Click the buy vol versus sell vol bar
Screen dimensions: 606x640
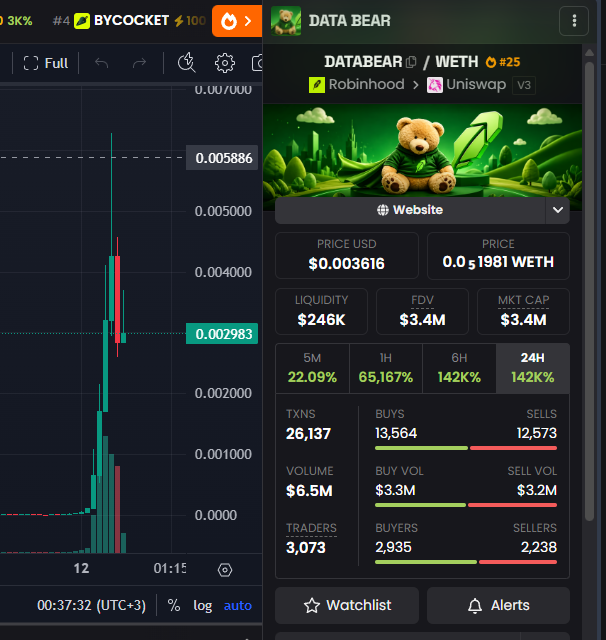tap(466, 505)
